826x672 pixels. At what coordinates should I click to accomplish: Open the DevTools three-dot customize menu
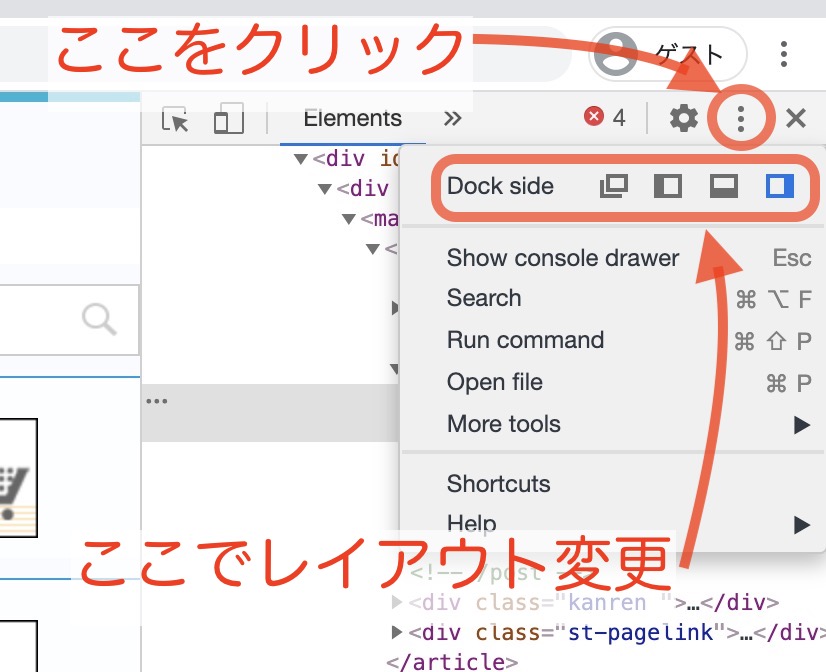click(741, 118)
